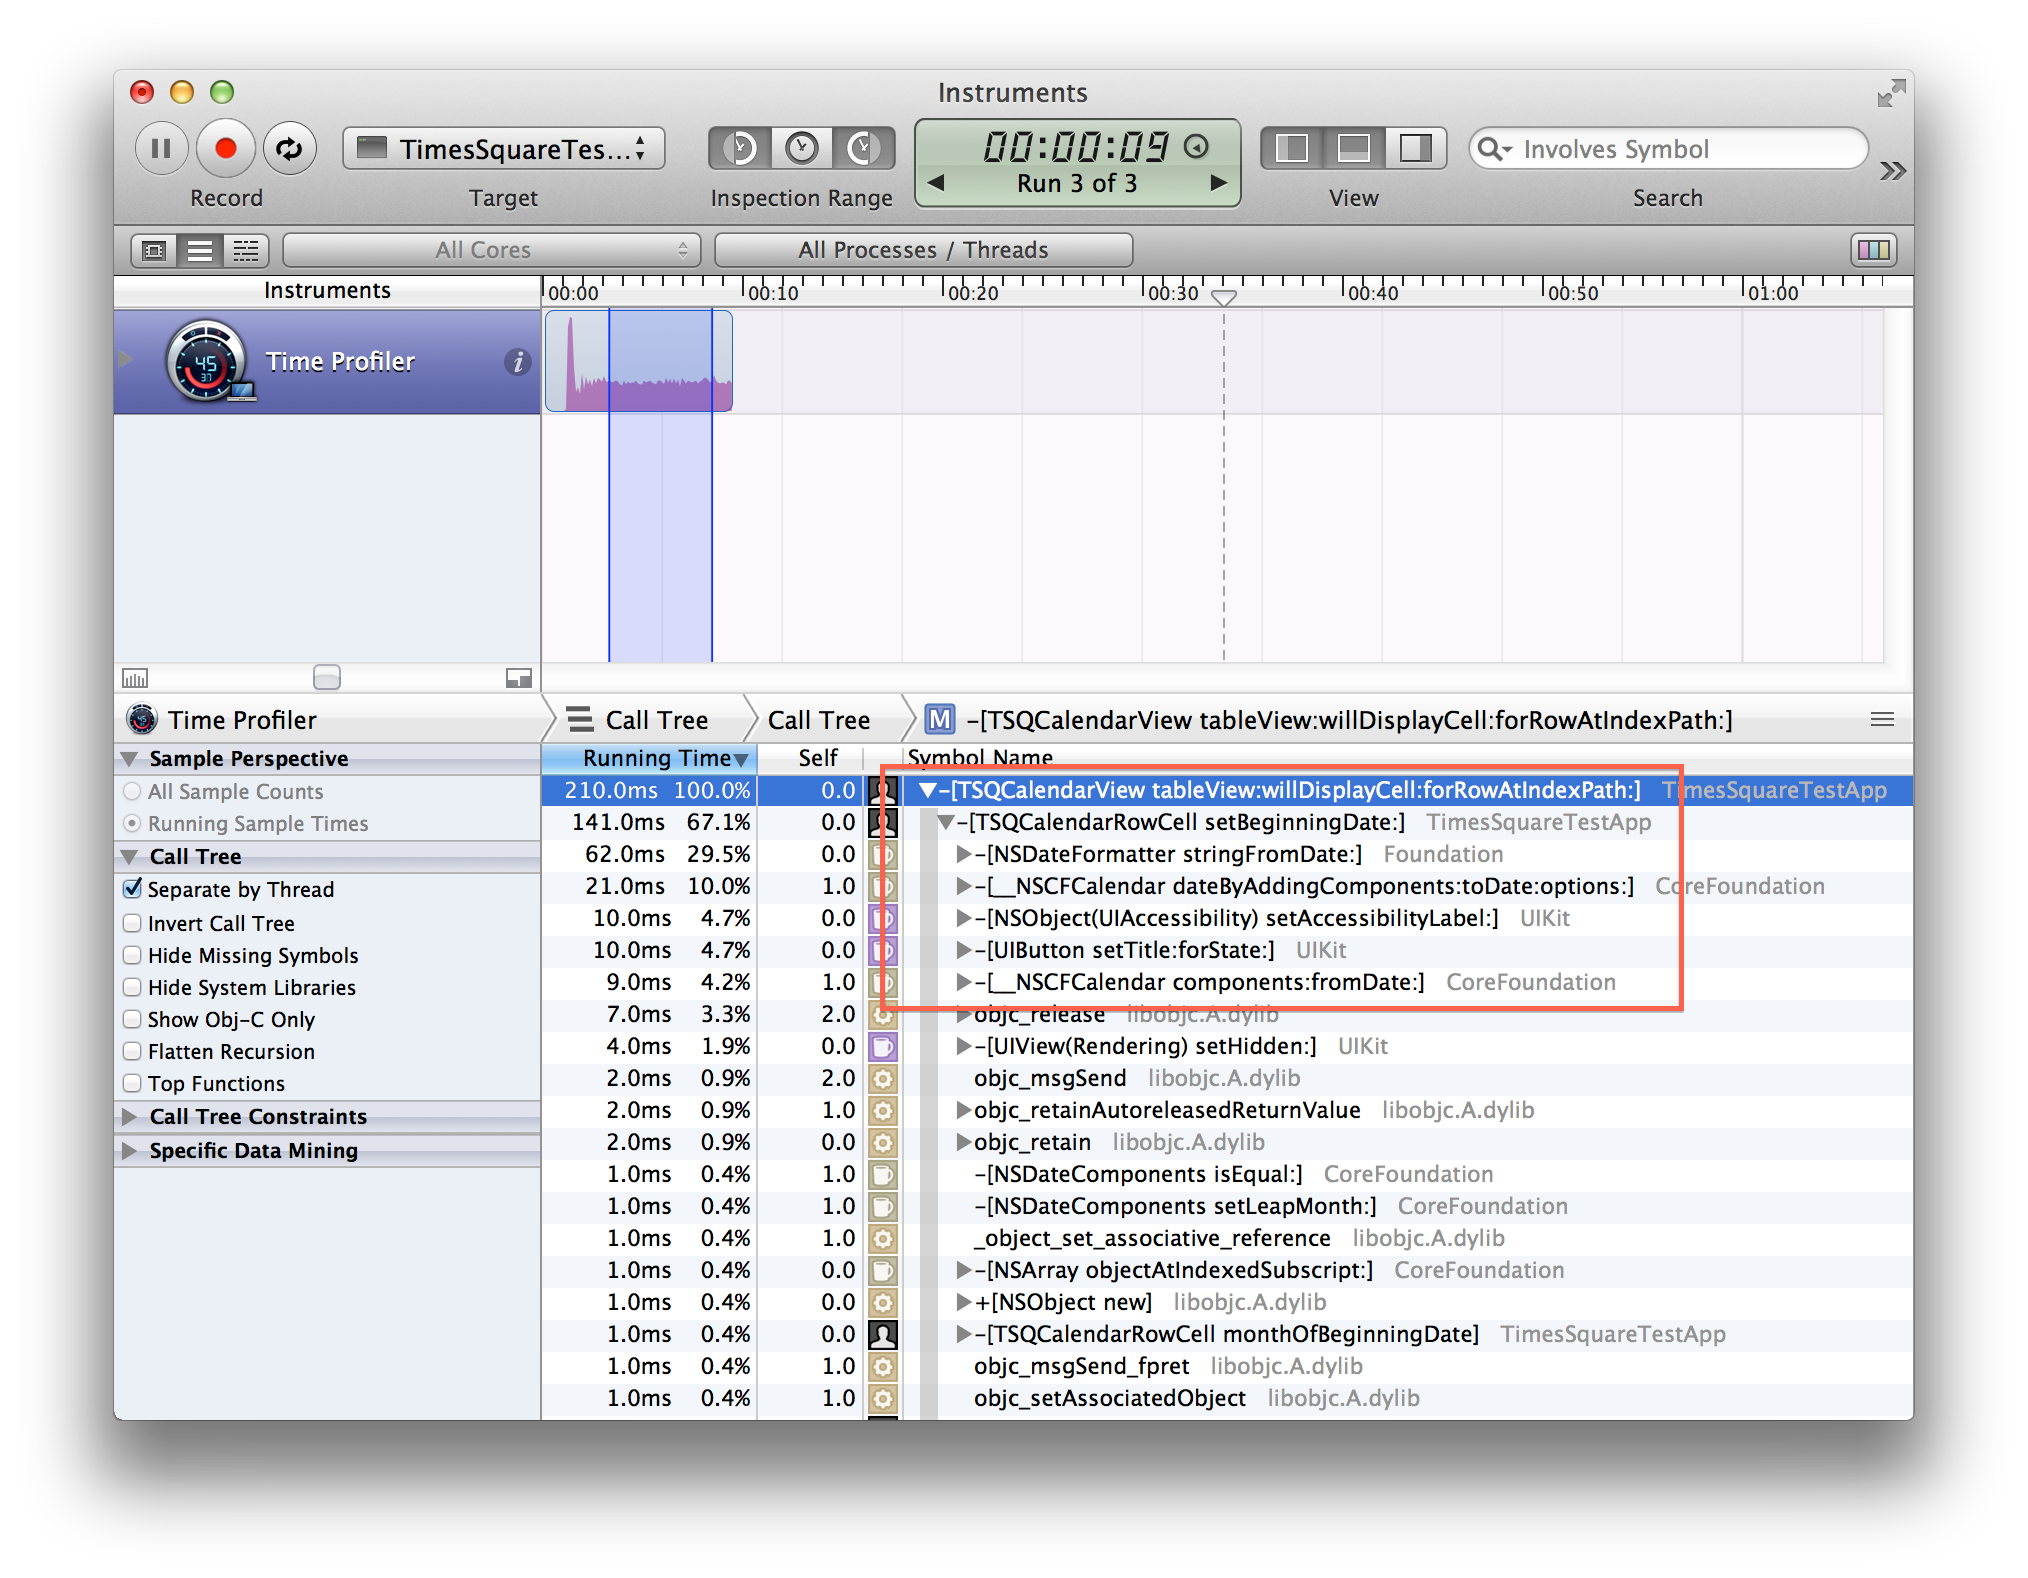Click the loop refresh button
The image size is (2028, 1578).
pos(289,149)
